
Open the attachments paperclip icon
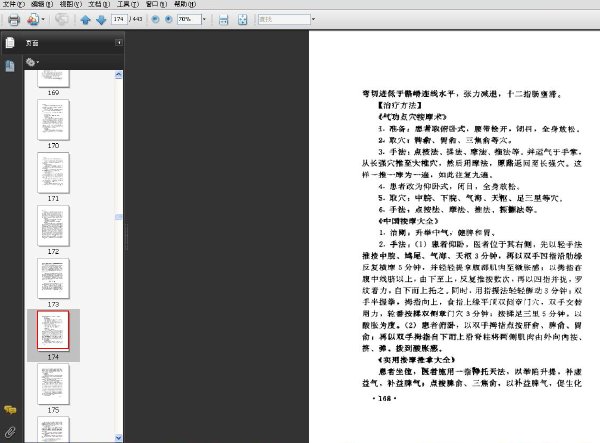10,432
